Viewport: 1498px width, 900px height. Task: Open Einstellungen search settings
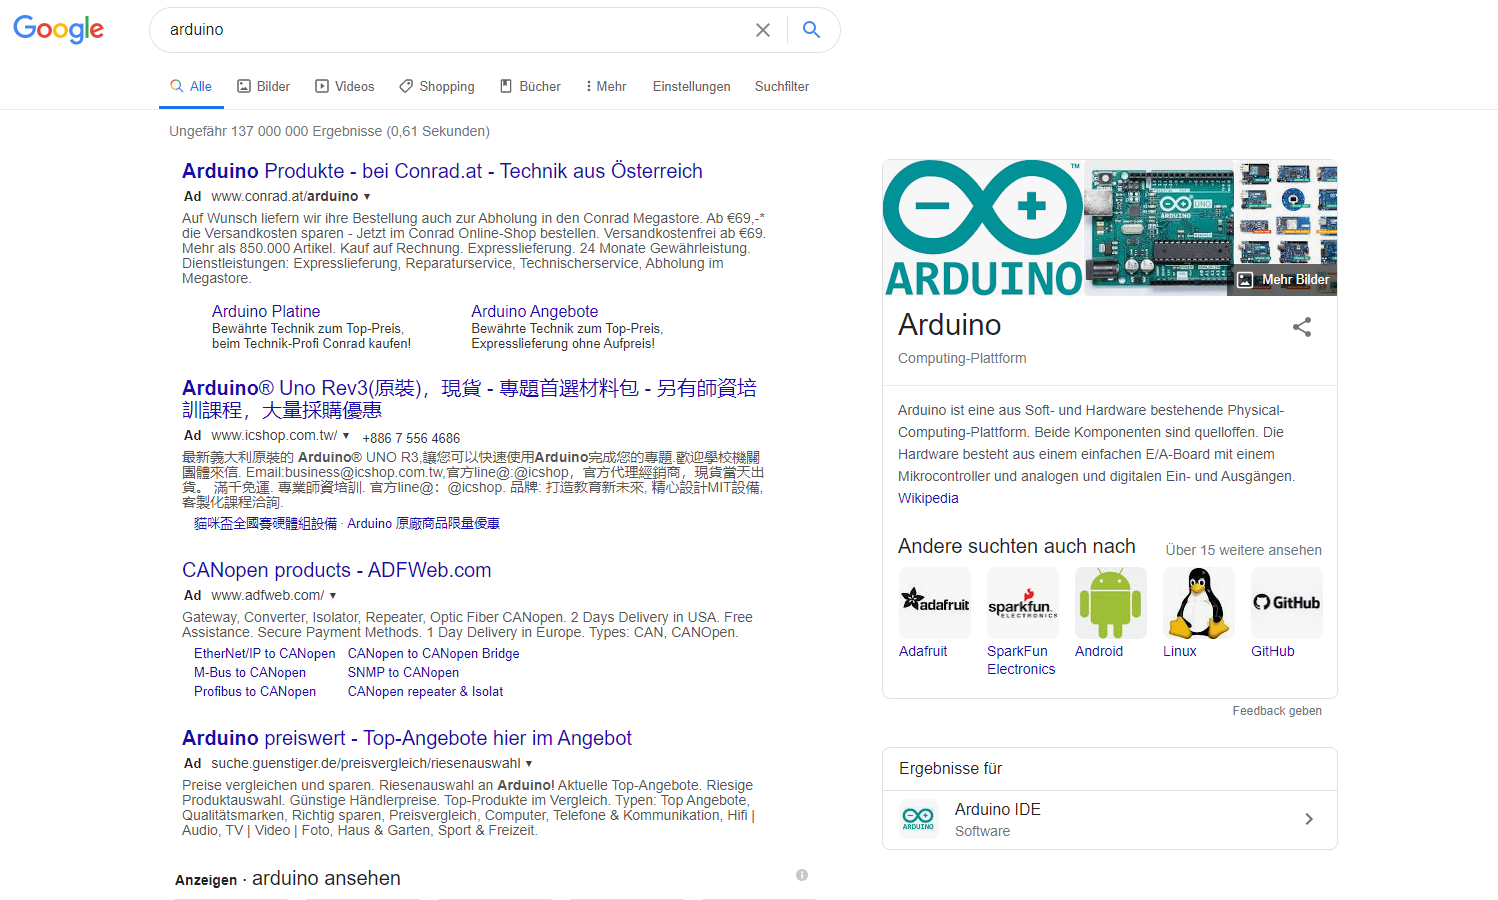(692, 87)
